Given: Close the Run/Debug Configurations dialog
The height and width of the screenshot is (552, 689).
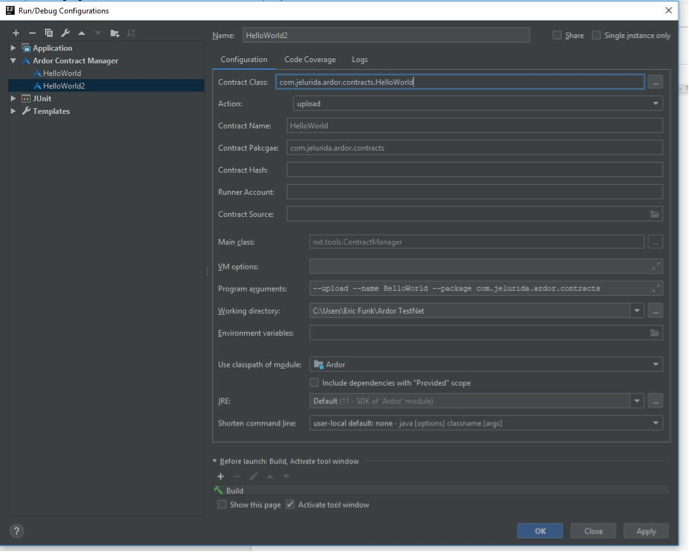Looking at the screenshot, I should click(668, 10).
